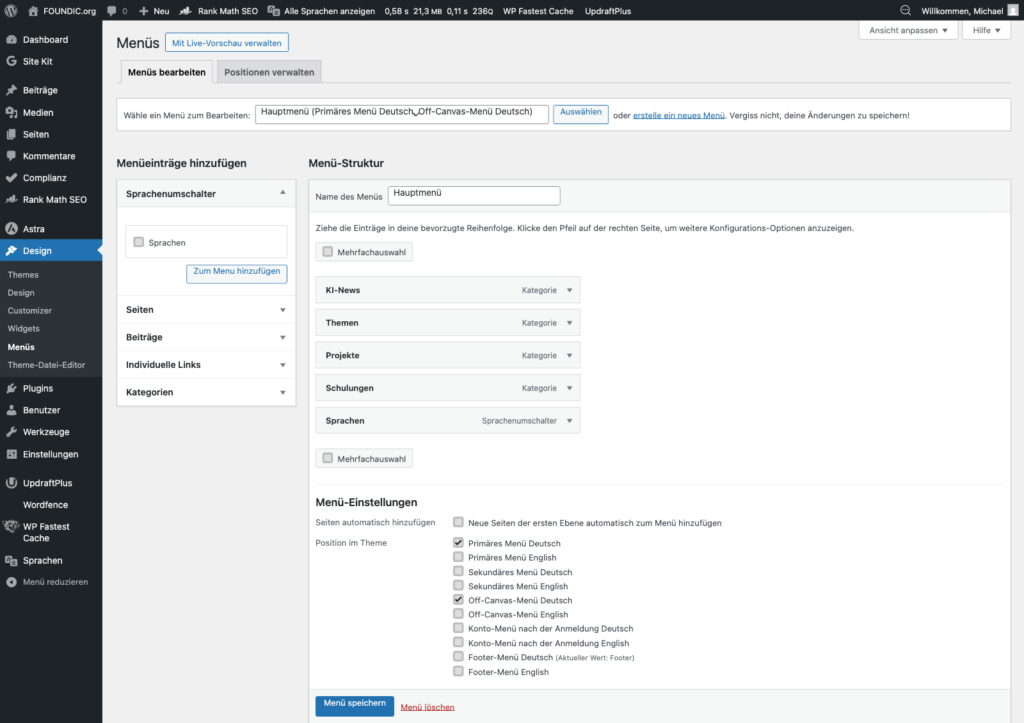The height and width of the screenshot is (723, 1024).
Task: Click the Menü speichern button
Action: coord(354,705)
